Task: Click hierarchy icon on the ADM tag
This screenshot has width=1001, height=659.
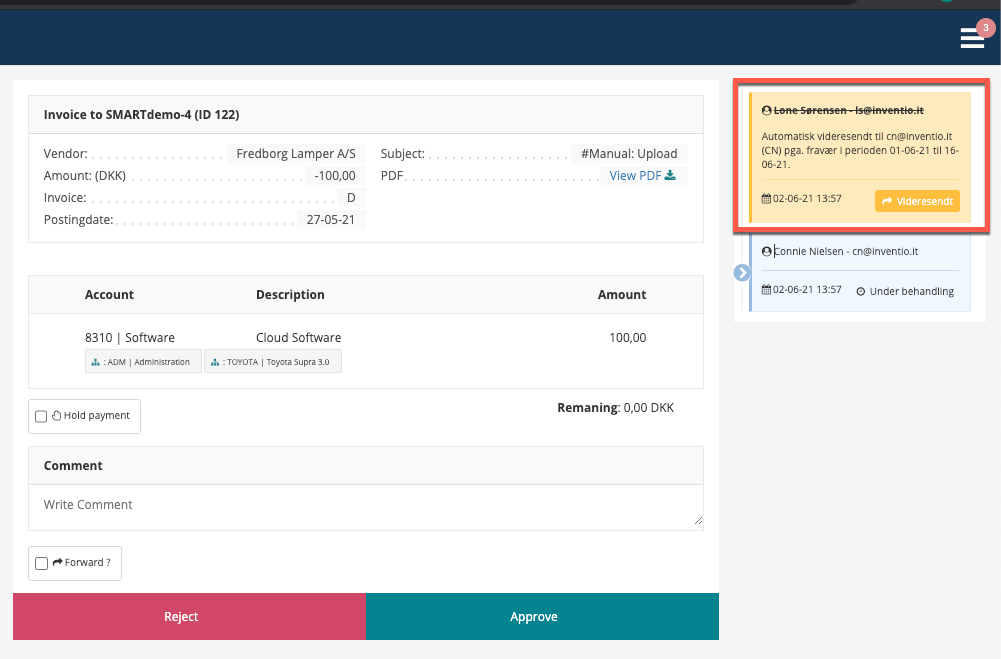Action: 95,362
